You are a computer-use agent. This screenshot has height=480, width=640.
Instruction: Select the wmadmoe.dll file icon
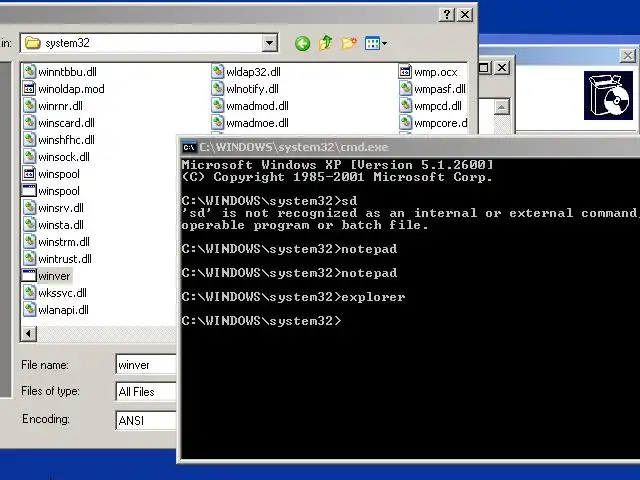218,122
